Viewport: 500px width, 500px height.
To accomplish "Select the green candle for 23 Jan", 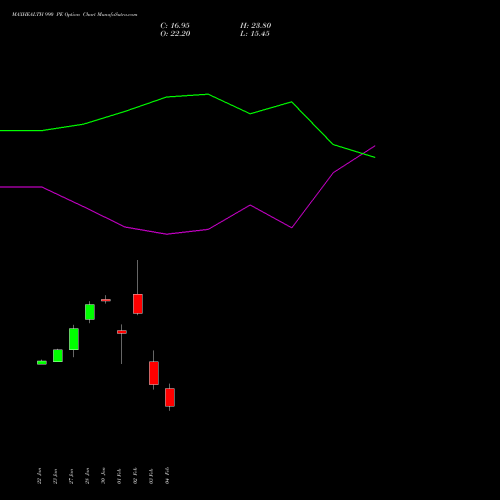I will click(x=58, y=356).
